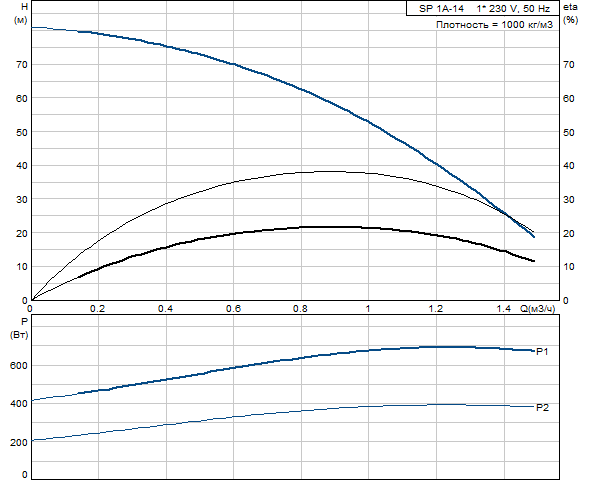Click the 40 tick on right eta axis

click(x=569, y=165)
